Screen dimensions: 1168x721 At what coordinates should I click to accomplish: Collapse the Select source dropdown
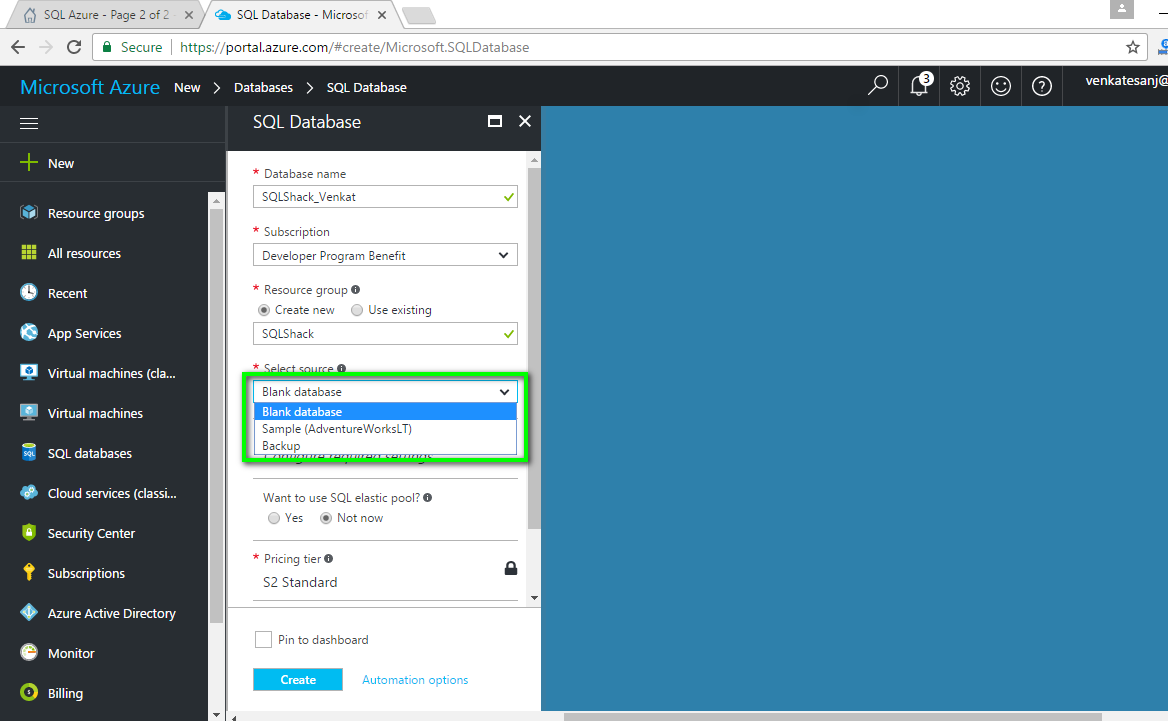(385, 392)
